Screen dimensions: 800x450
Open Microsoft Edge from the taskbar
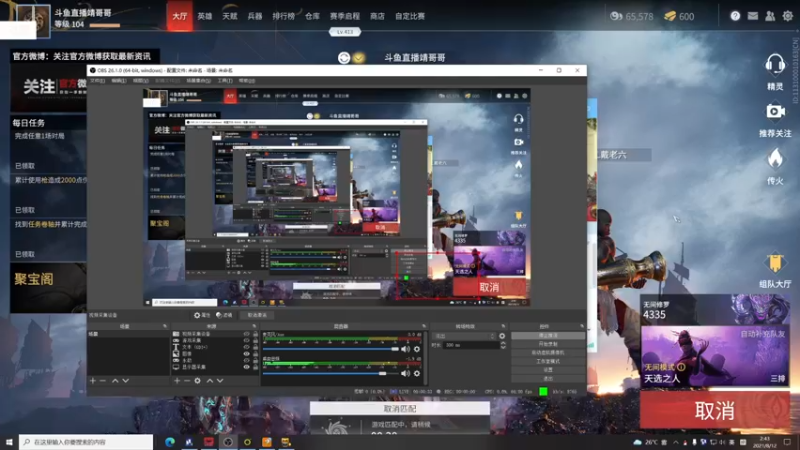169,442
